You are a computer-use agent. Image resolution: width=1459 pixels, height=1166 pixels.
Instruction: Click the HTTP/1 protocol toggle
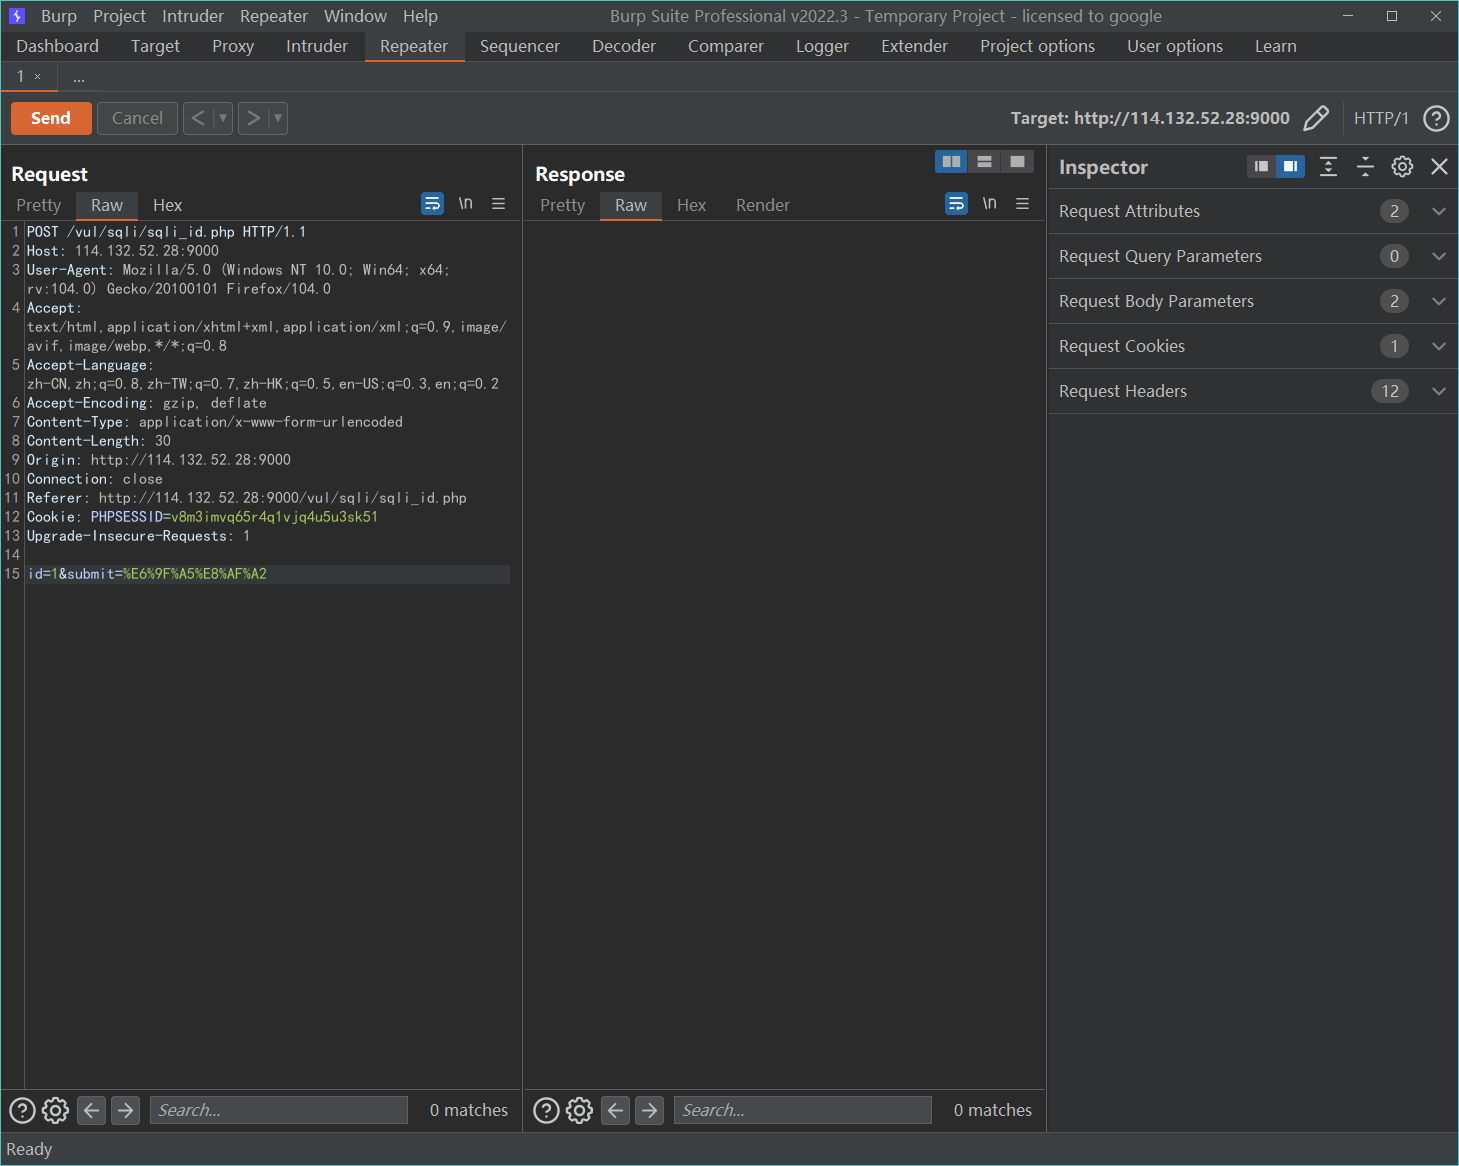1381,118
